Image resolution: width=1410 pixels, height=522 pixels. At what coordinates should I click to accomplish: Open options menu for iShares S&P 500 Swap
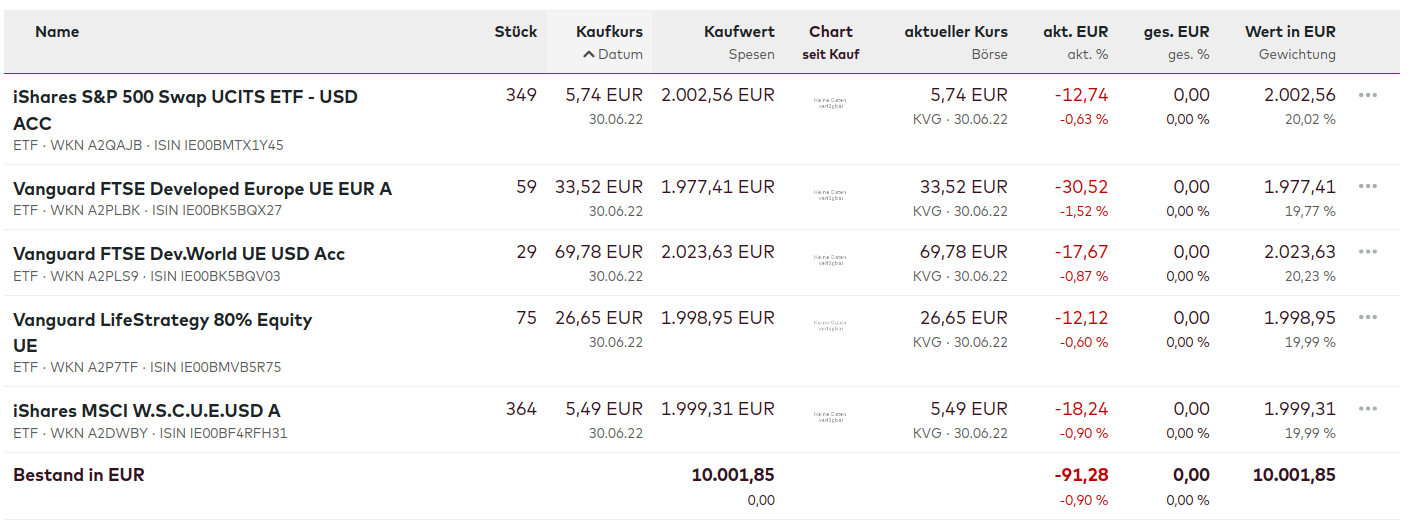click(1368, 95)
